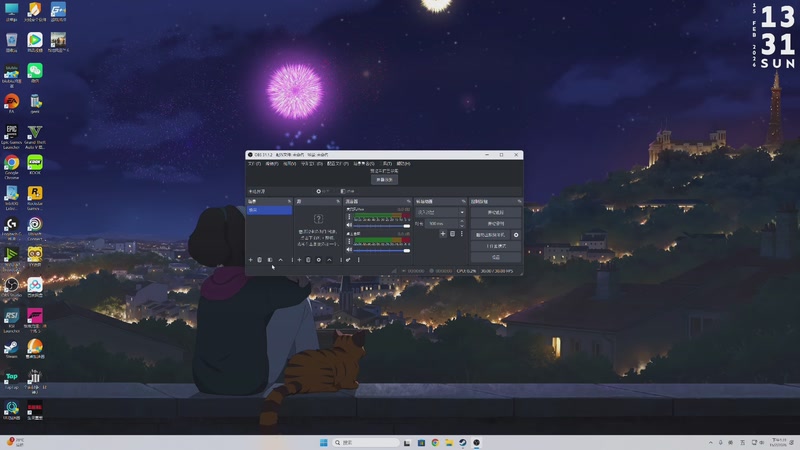
Task: Click the Start Virtual Camera button
Action: pyautogui.click(x=490, y=235)
